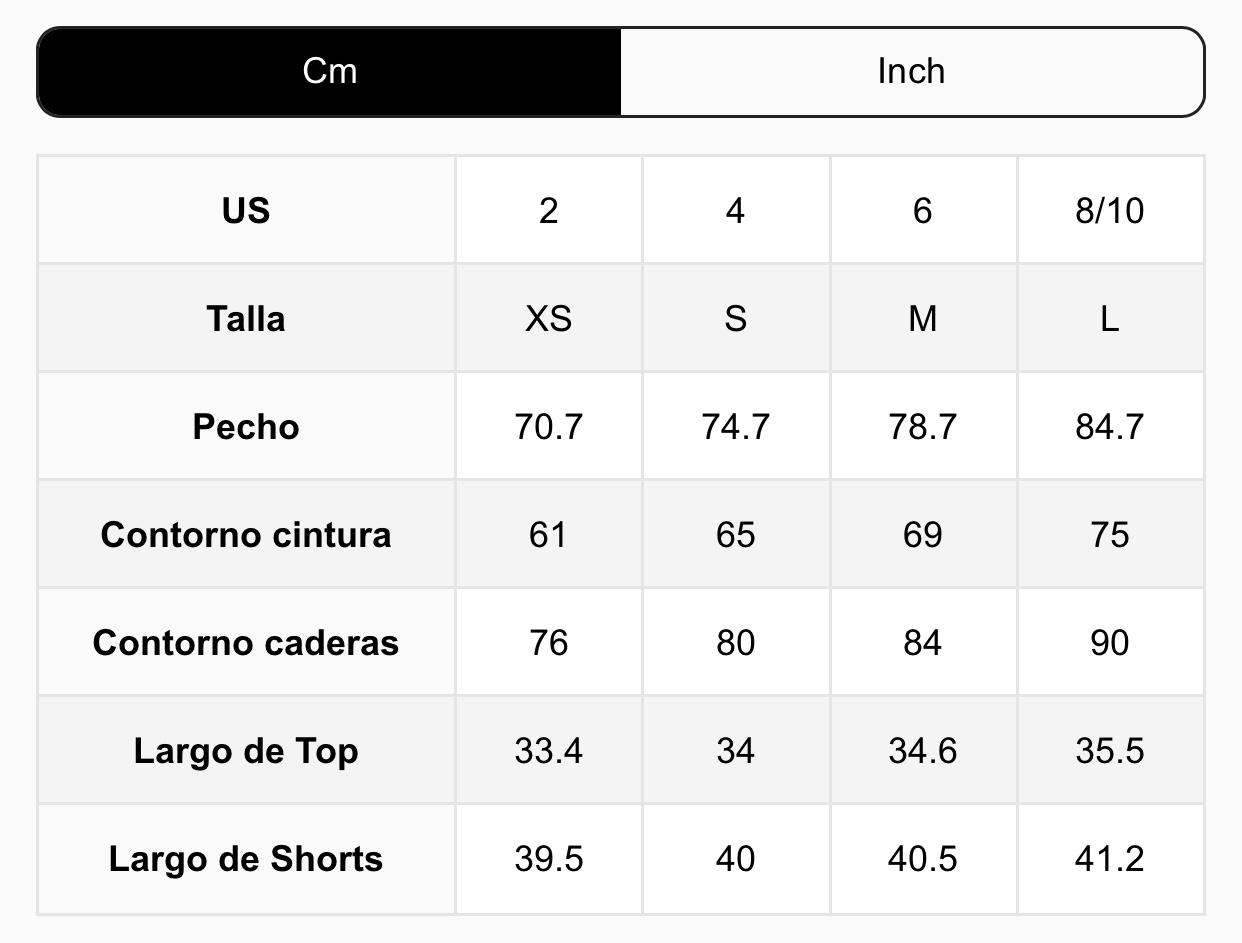The image size is (1242, 943).
Task: Click the S size cell
Action: pyautogui.click(x=735, y=319)
